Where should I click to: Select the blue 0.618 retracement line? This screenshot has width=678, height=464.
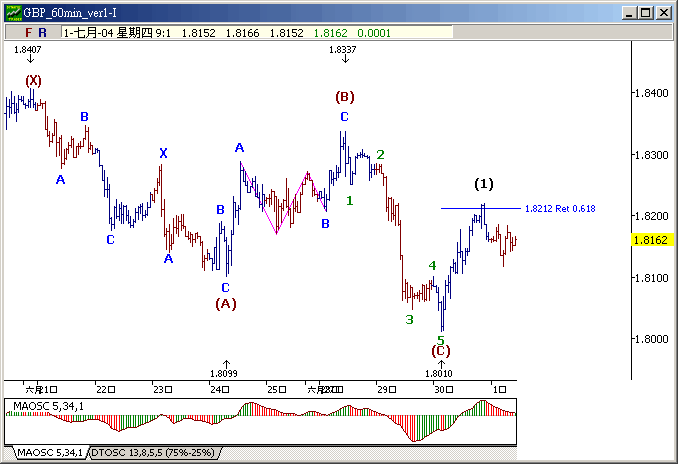(481, 209)
